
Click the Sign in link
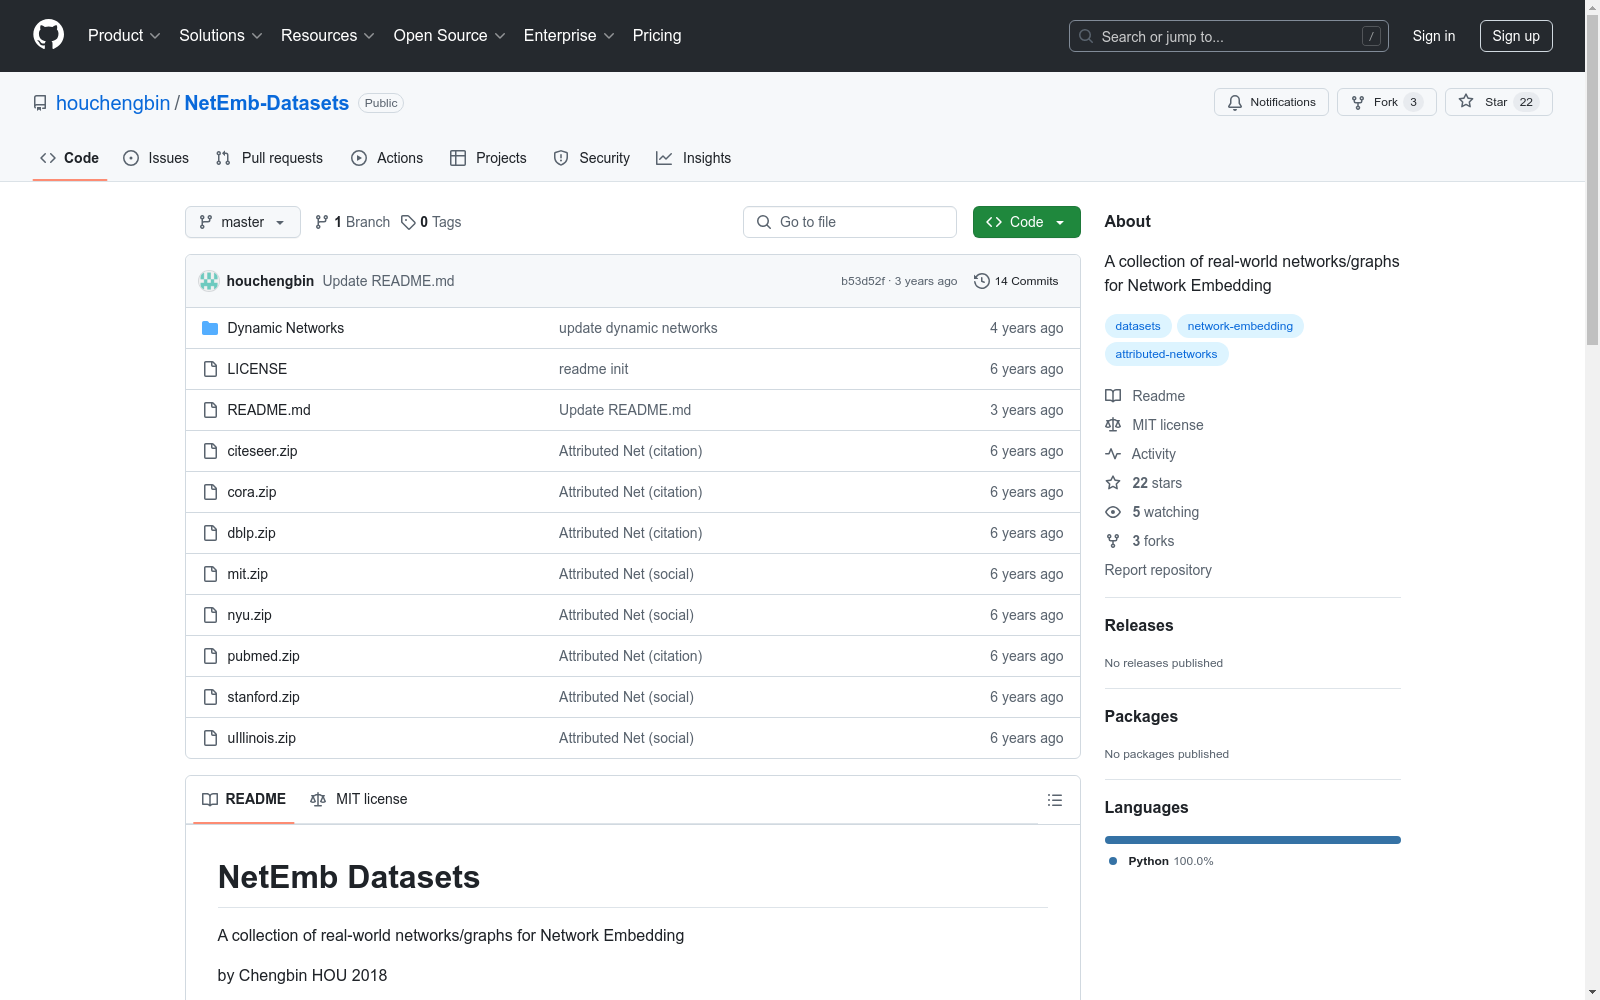[x=1434, y=36]
